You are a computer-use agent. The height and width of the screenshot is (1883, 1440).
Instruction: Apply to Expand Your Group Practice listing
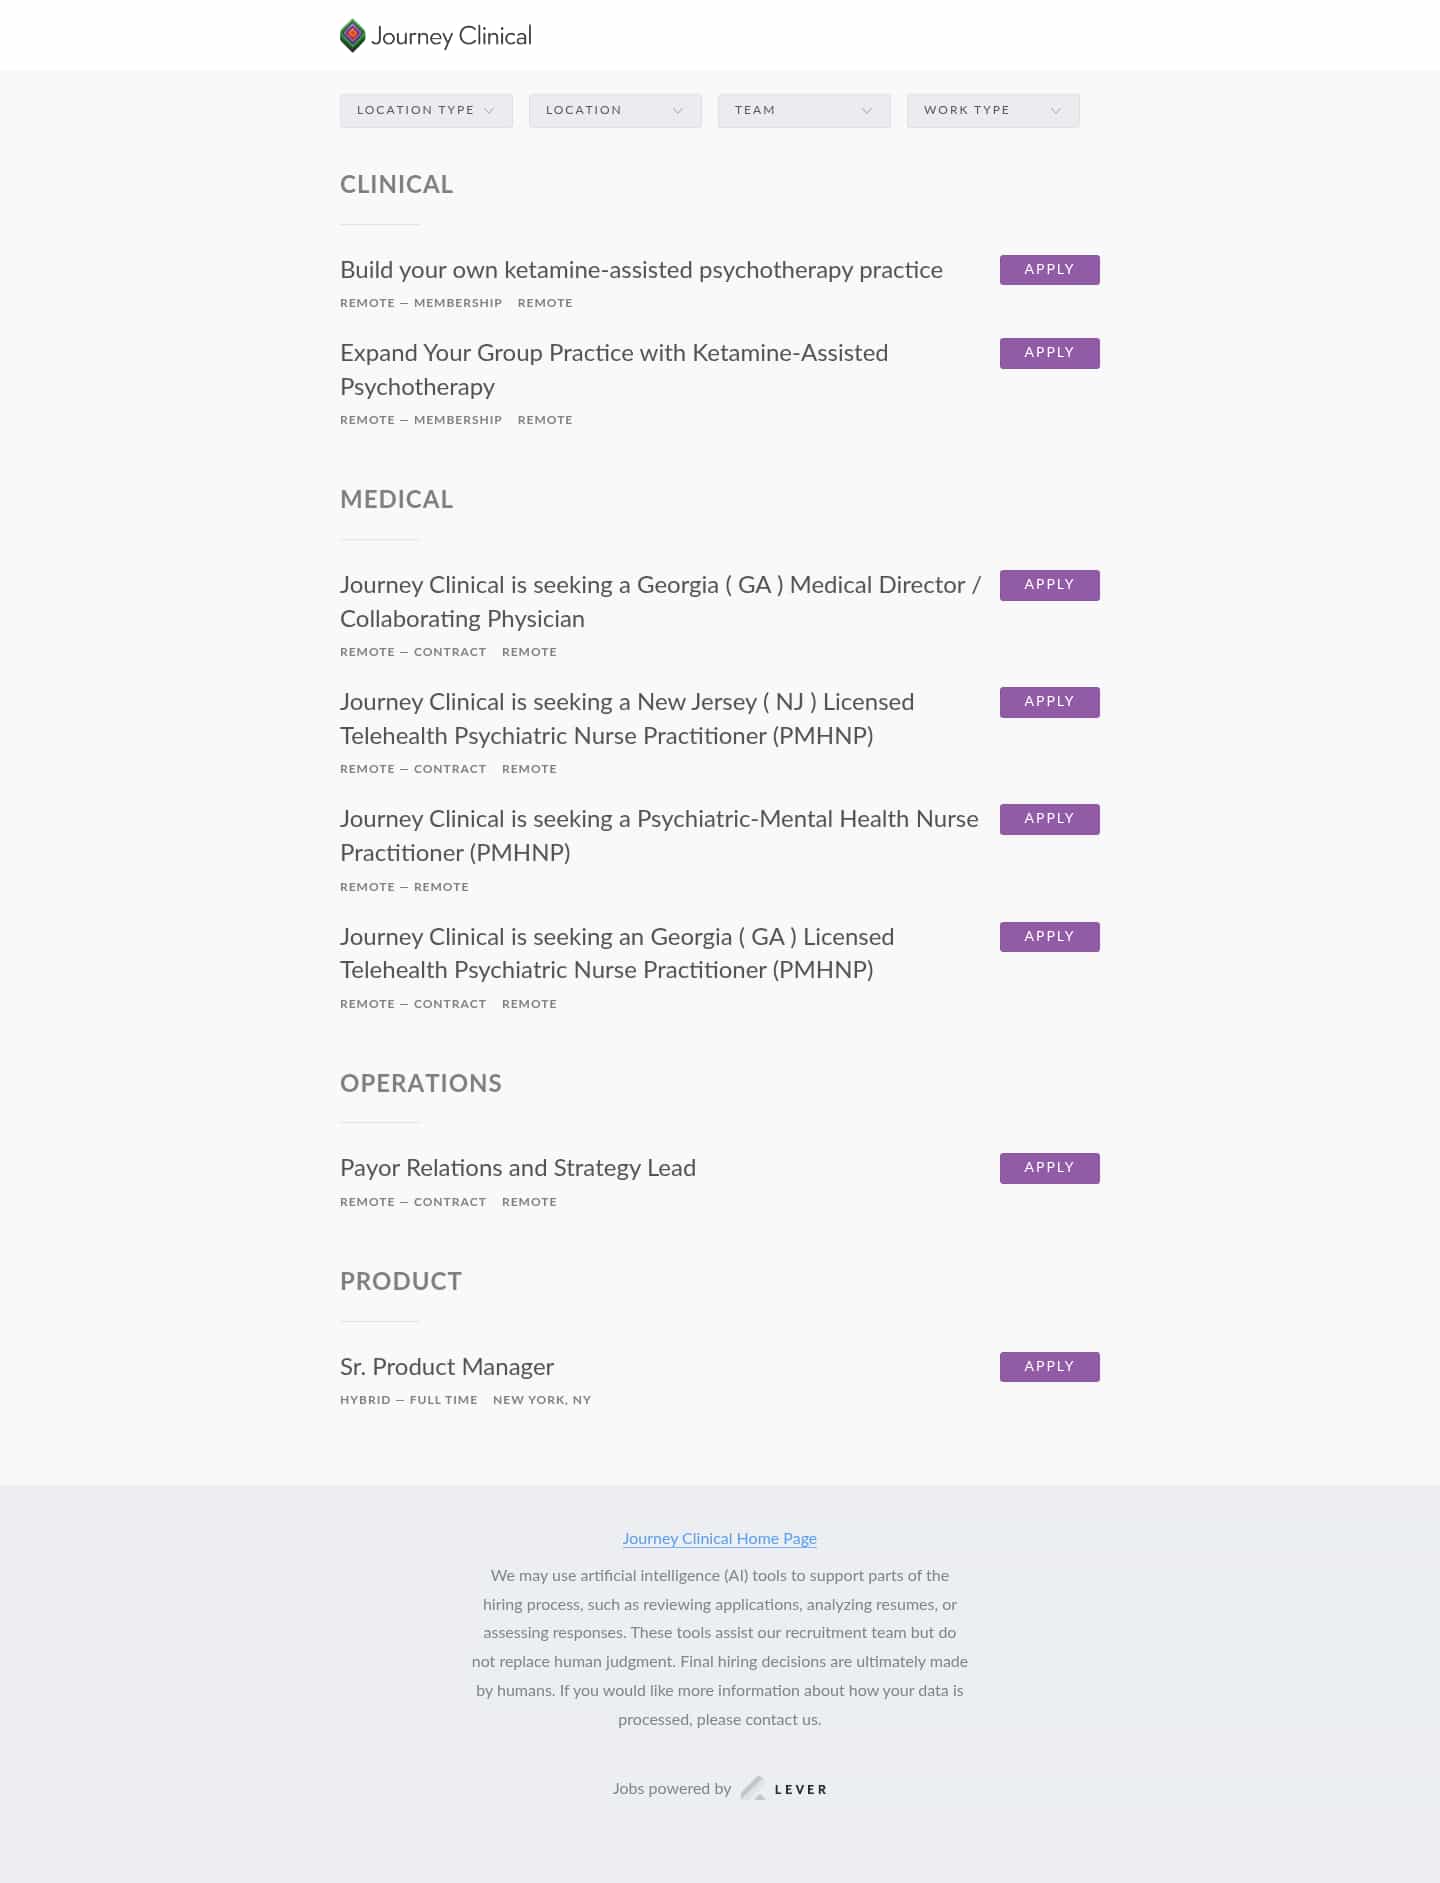(x=1049, y=353)
